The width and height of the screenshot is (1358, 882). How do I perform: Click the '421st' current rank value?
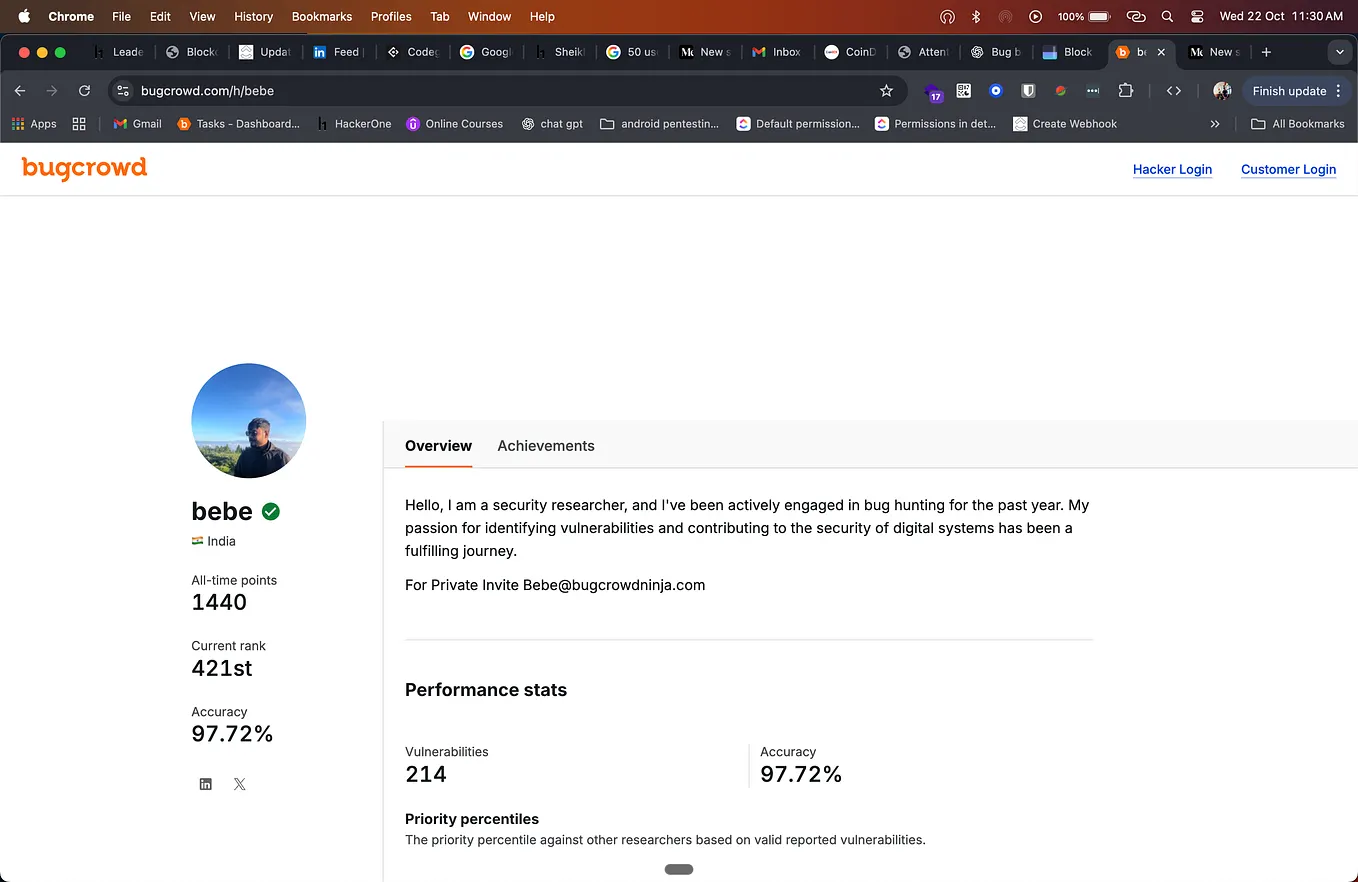[222, 668]
